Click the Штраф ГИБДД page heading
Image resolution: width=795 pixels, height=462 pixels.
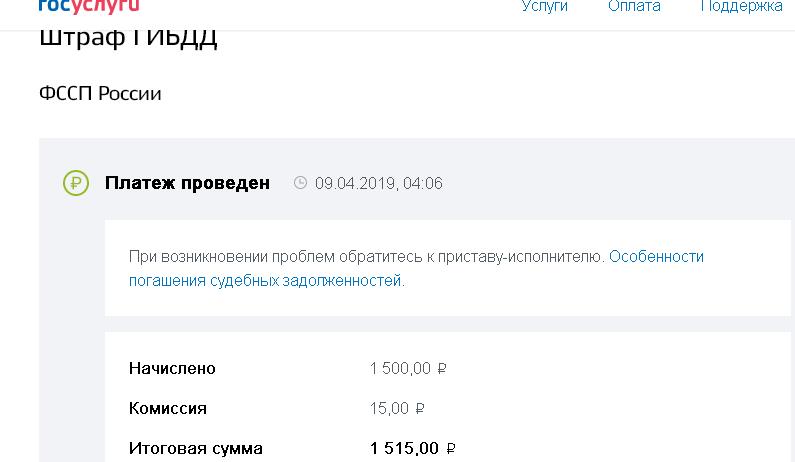click(x=128, y=38)
